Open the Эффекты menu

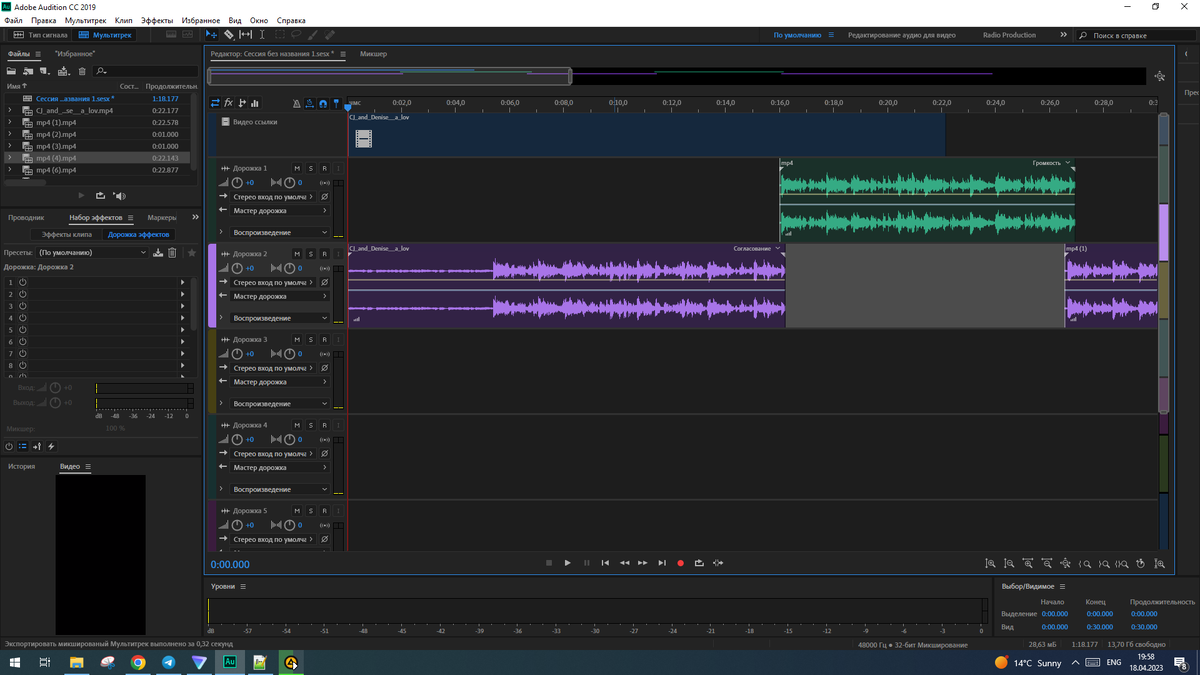click(157, 20)
